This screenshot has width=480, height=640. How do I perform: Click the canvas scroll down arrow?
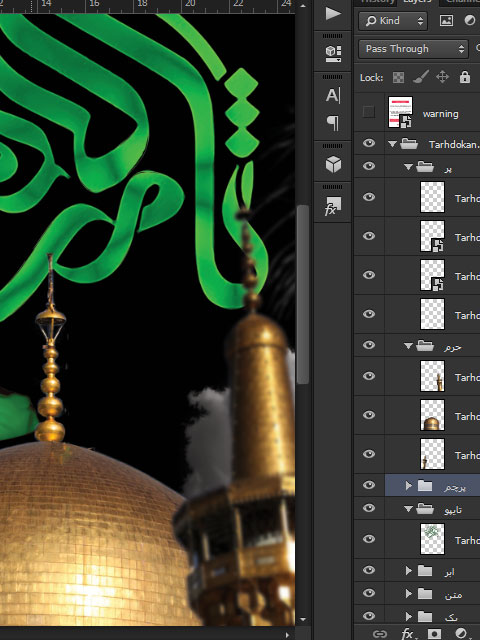pyautogui.click(x=302, y=620)
